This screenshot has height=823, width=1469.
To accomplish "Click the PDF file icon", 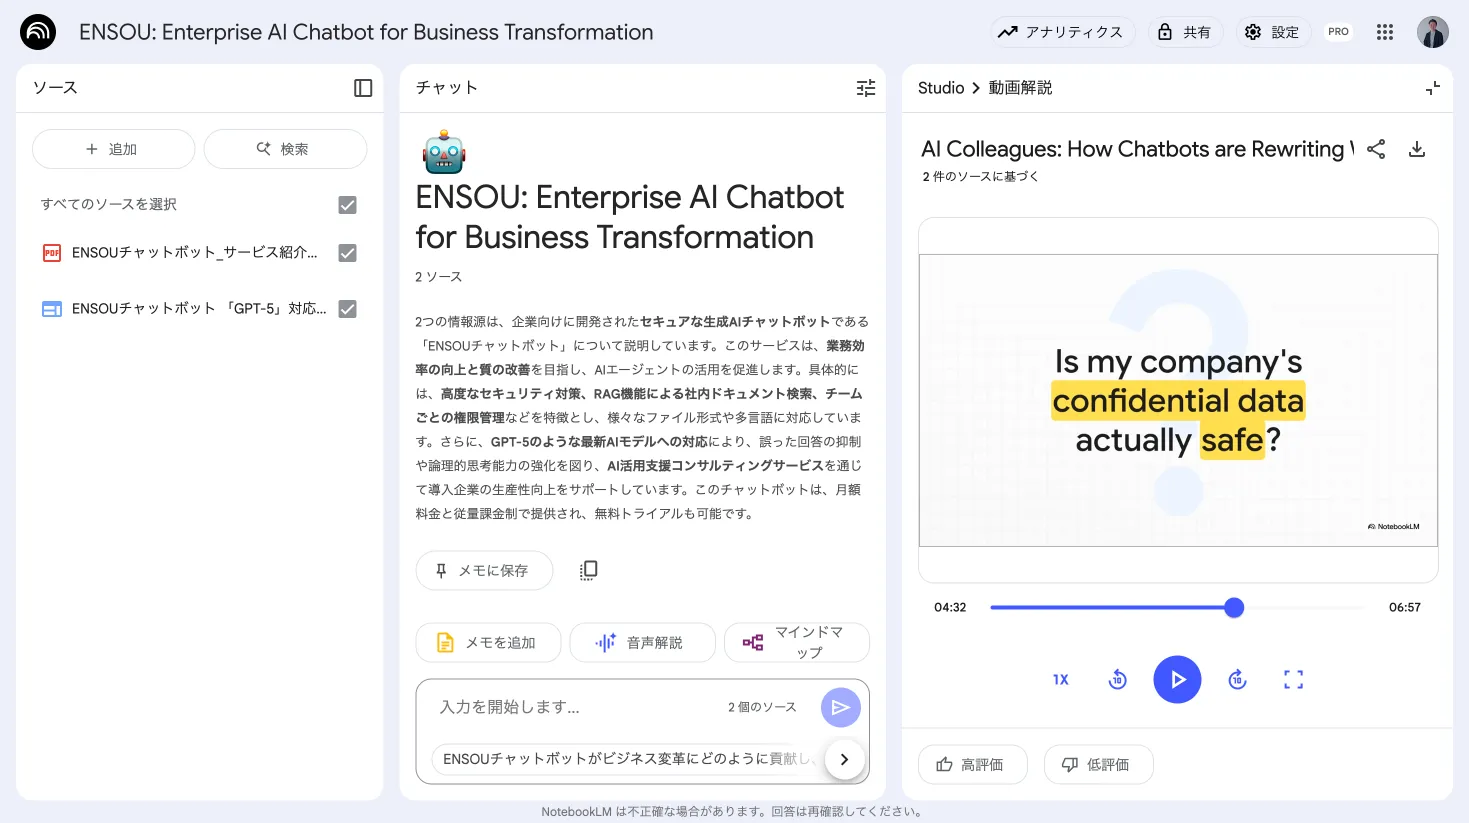I will pyautogui.click(x=52, y=253).
